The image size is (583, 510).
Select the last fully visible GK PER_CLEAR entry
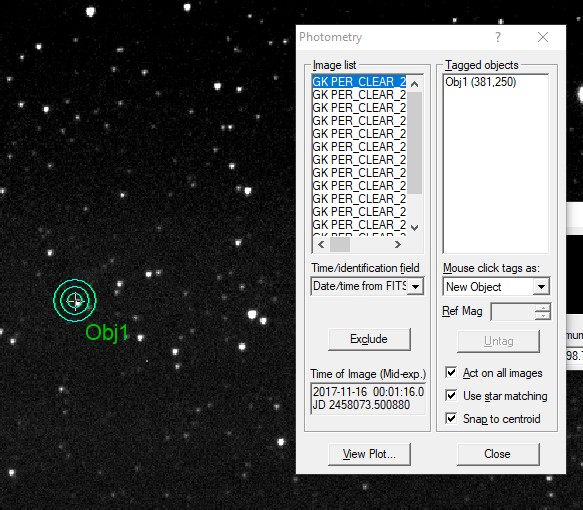359,225
